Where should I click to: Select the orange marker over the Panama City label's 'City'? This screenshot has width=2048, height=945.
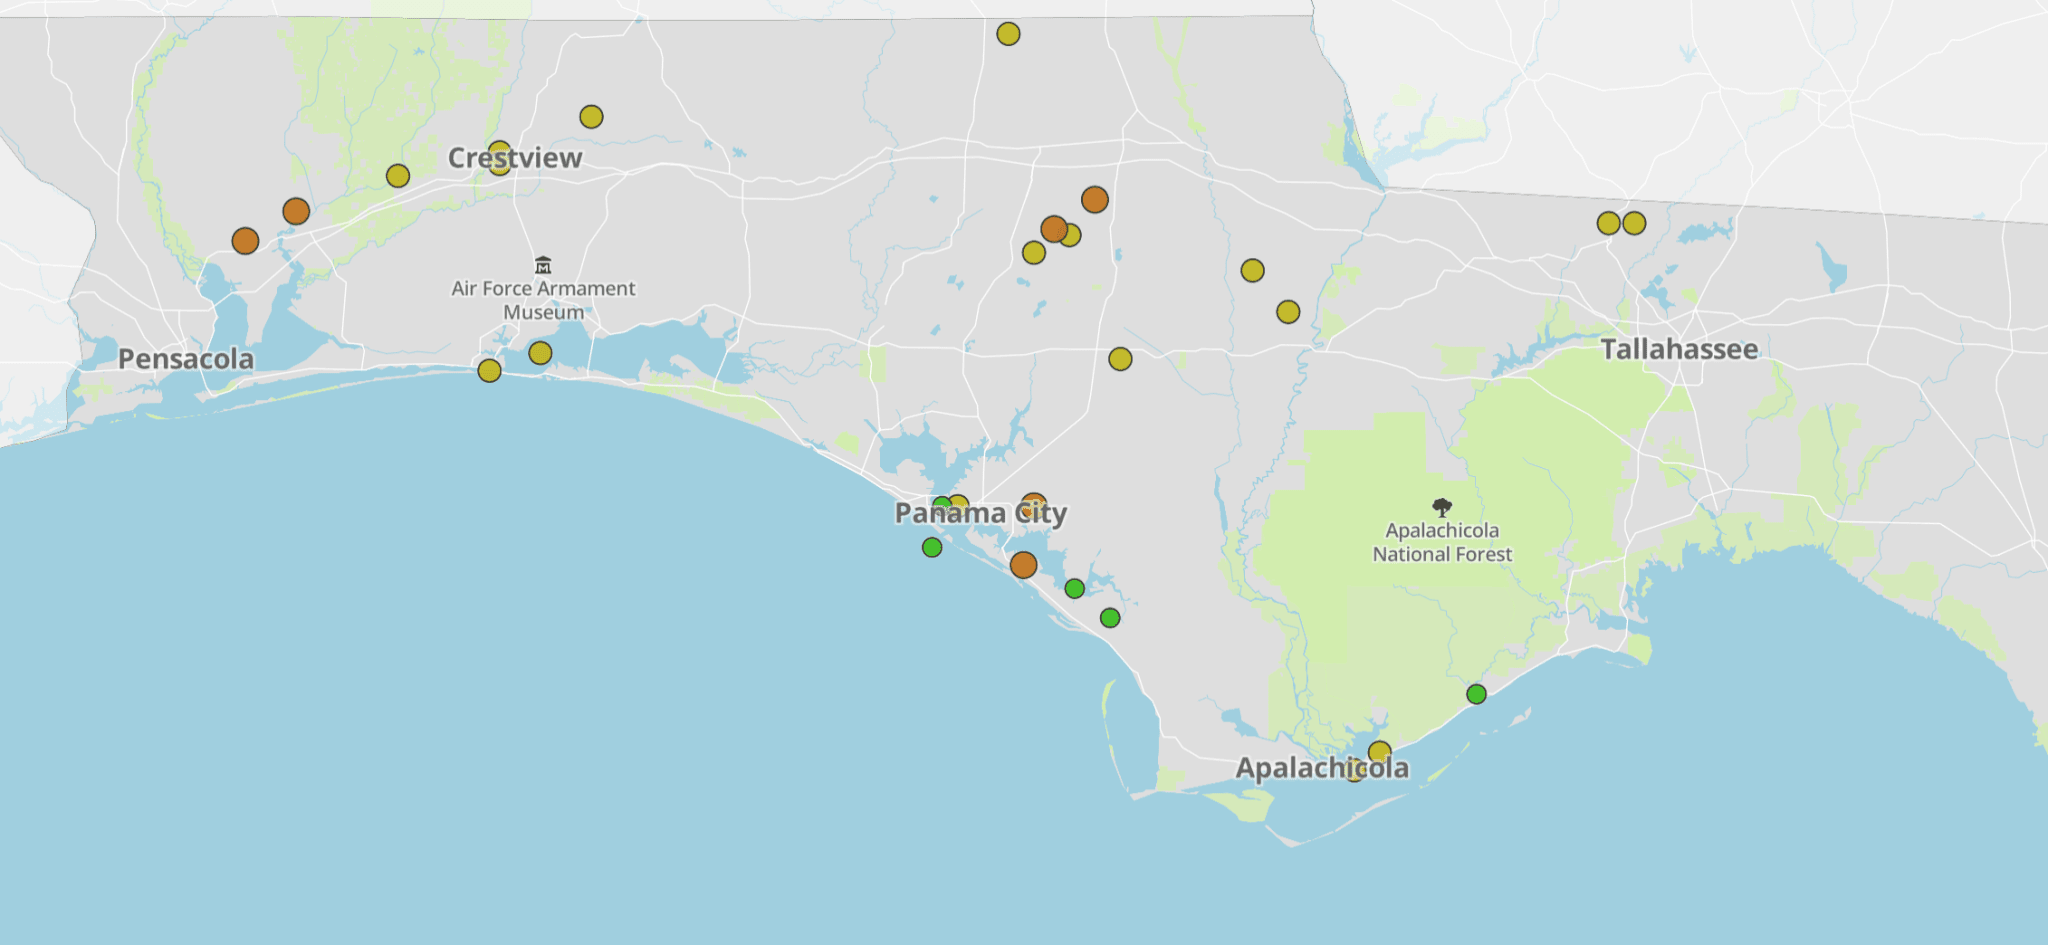point(1034,505)
